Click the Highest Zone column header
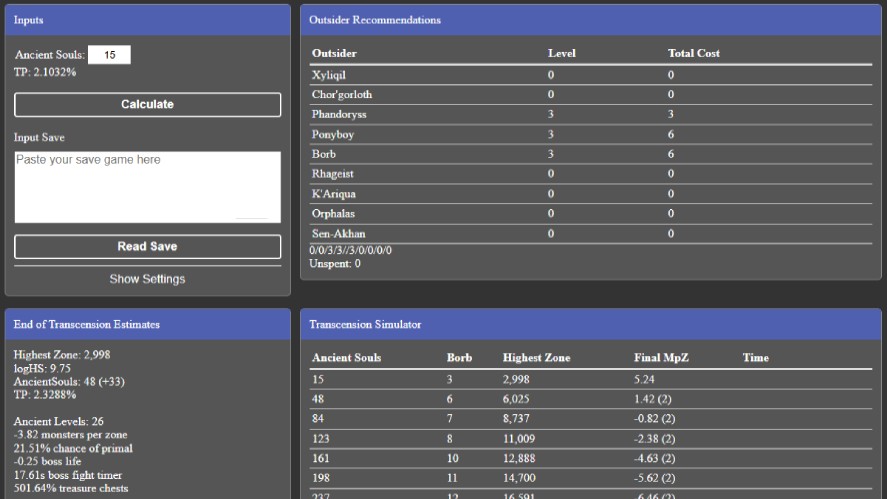The image size is (887, 499). click(x=536, y=358)
